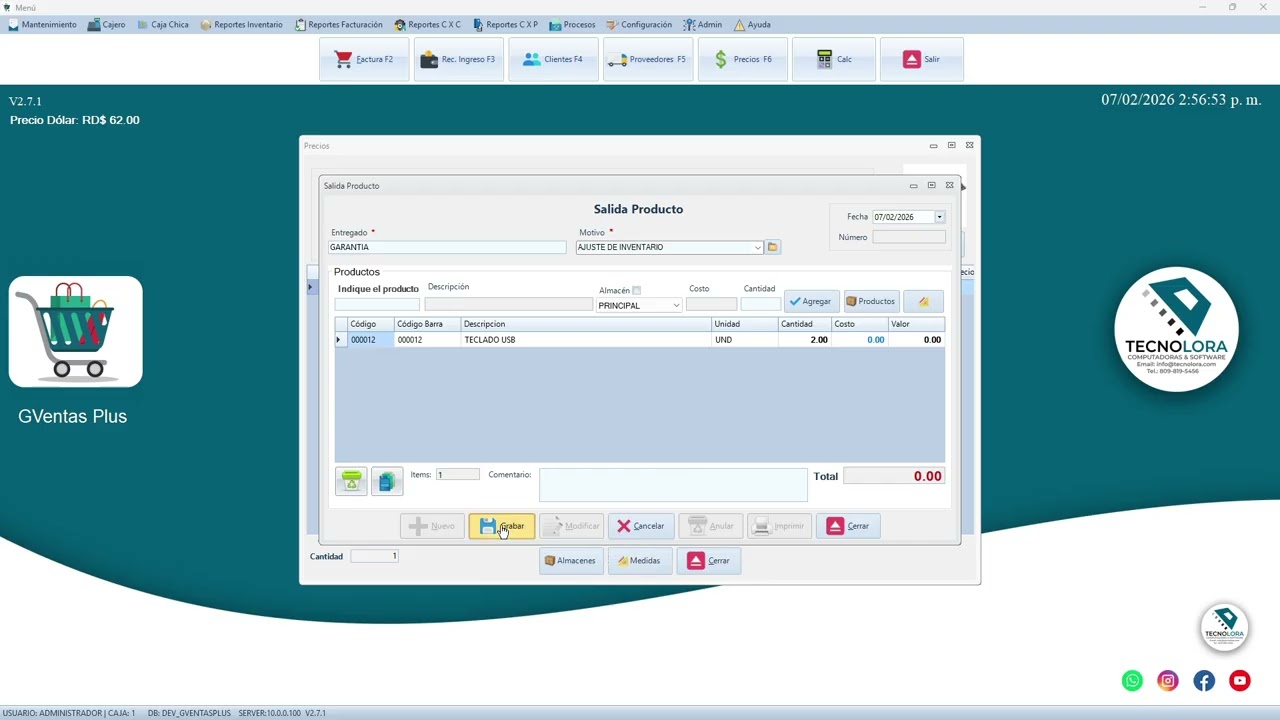Click the Agregar product button

[x=811, y=301]
